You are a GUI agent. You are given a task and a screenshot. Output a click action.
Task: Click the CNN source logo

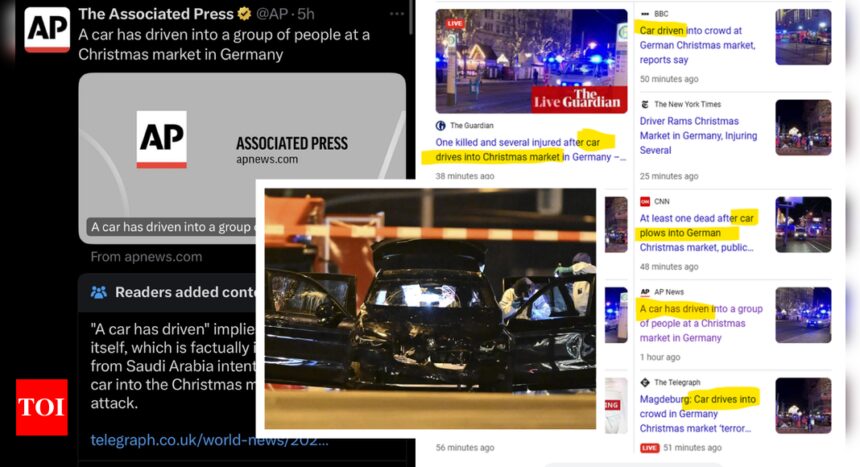coord(645,201)
